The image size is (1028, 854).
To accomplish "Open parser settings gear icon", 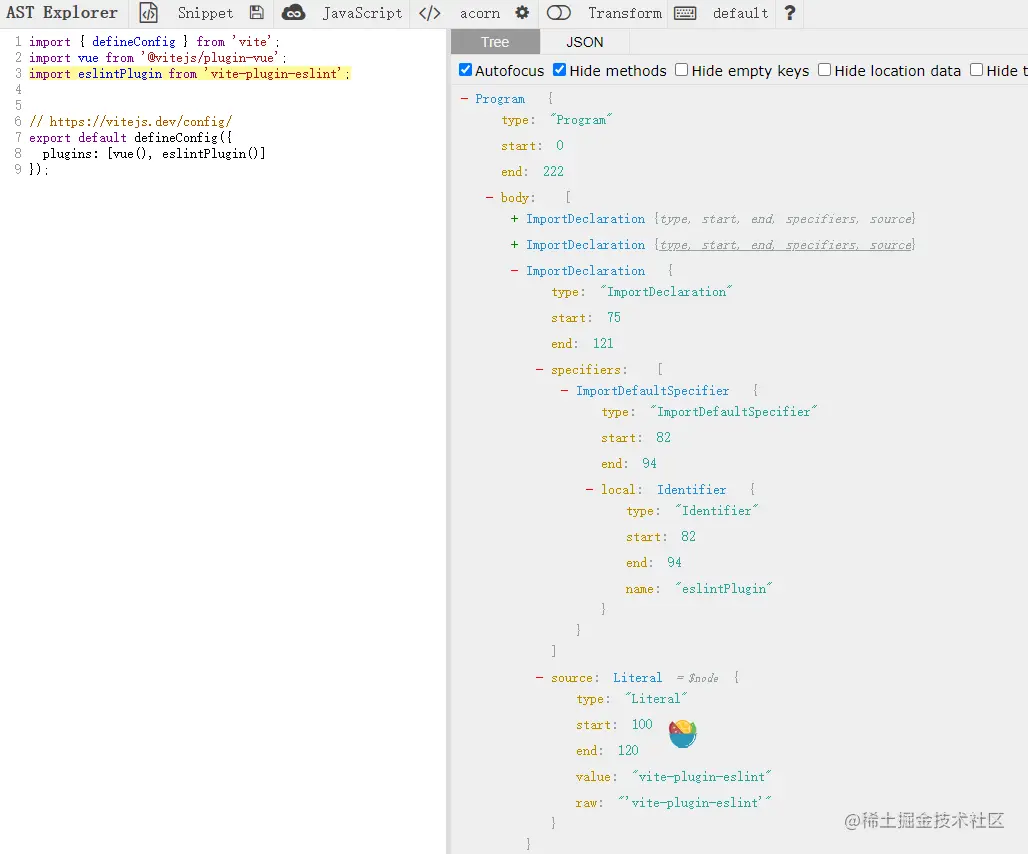I will [522, 13].
